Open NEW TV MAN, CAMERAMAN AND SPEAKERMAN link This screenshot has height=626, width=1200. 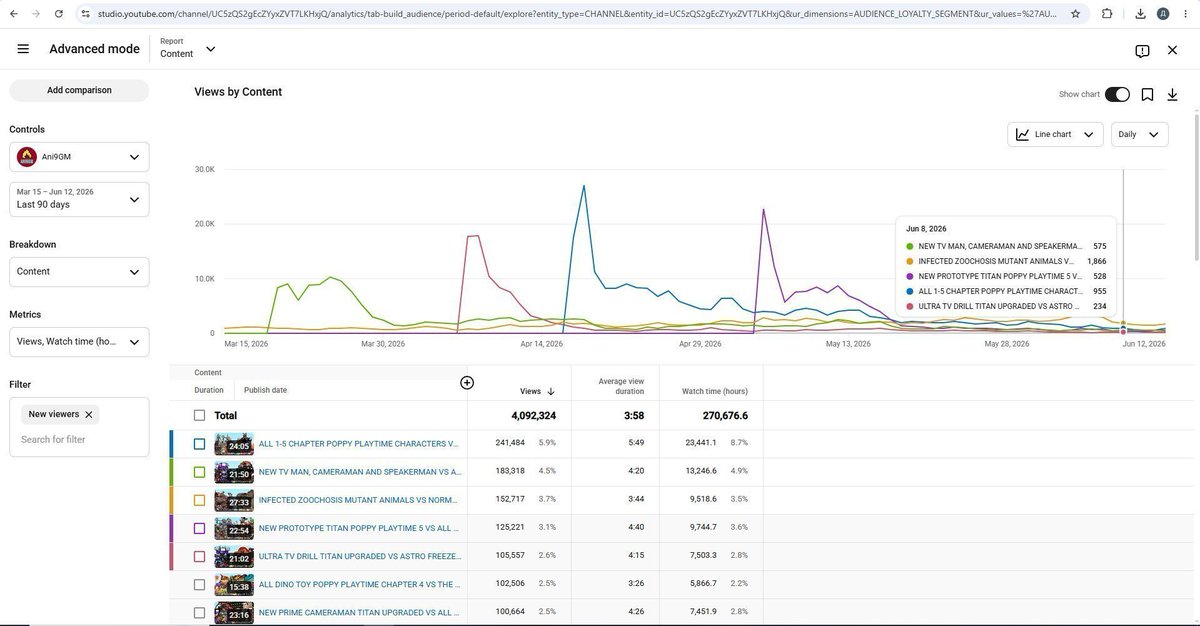360,472
